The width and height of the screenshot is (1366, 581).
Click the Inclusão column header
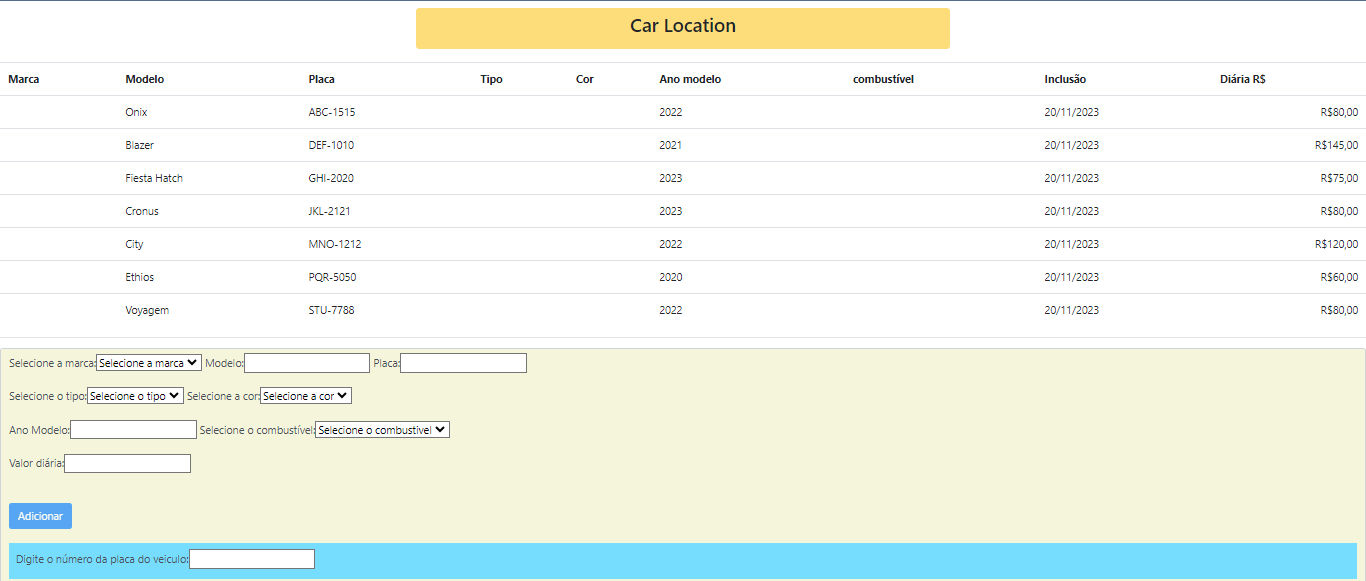1065,79
